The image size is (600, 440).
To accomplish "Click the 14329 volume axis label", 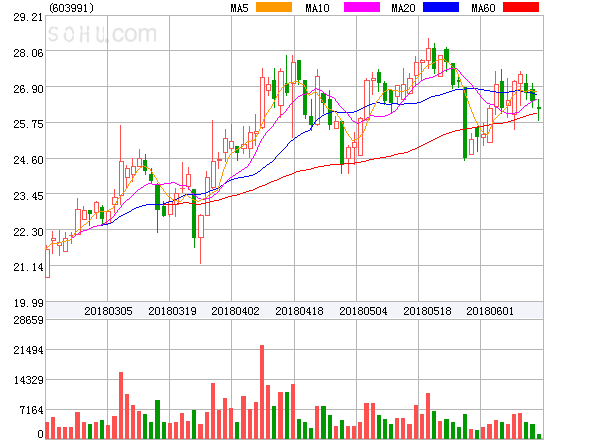I will [28, 380].
